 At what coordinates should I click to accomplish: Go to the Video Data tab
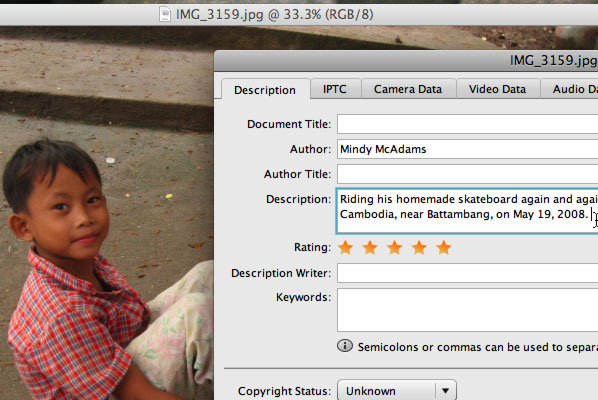498,89
